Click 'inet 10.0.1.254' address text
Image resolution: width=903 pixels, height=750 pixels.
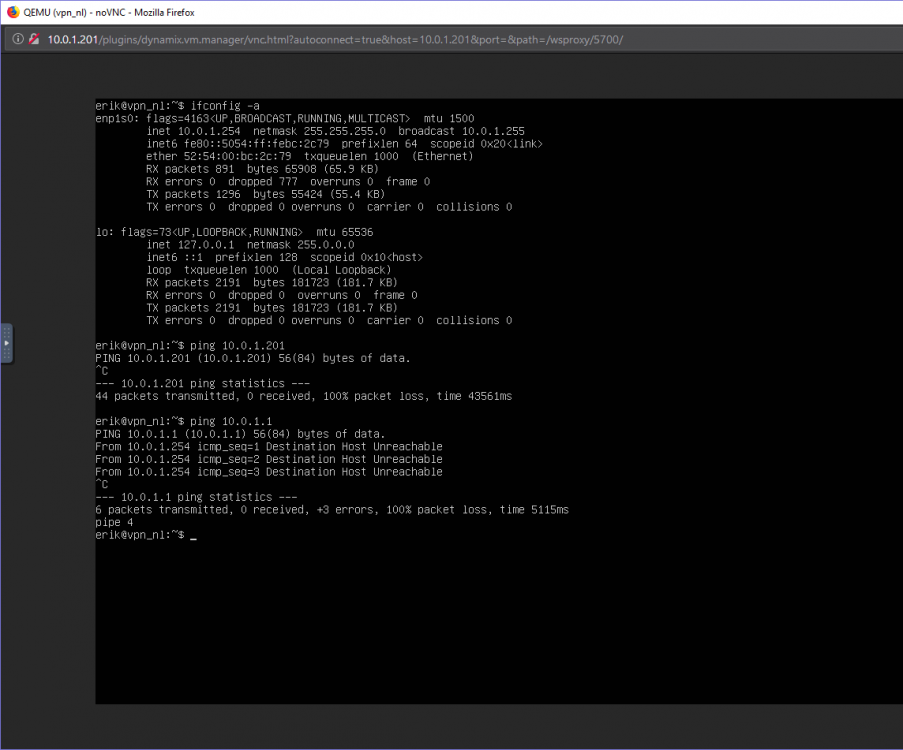click(194, 131)
